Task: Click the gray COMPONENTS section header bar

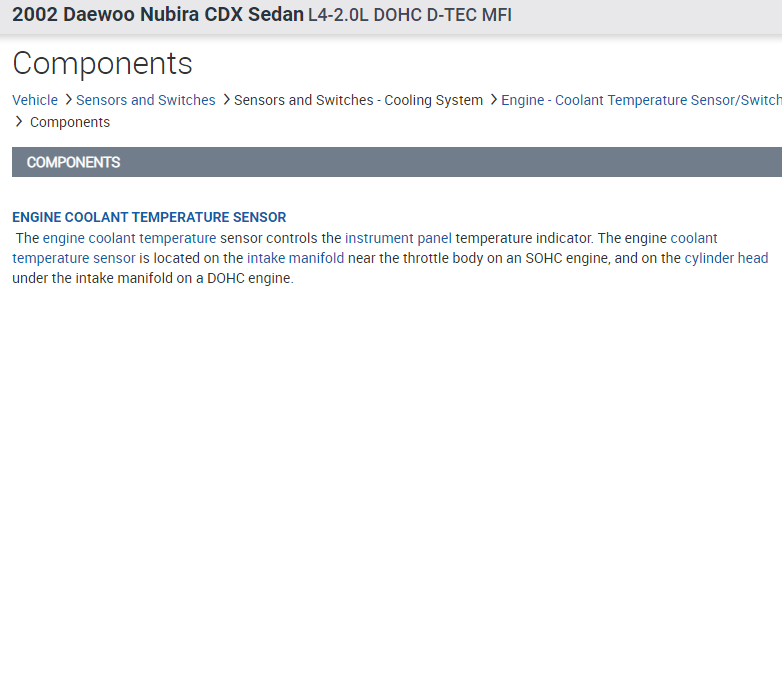Action: [x=397, y=162]
